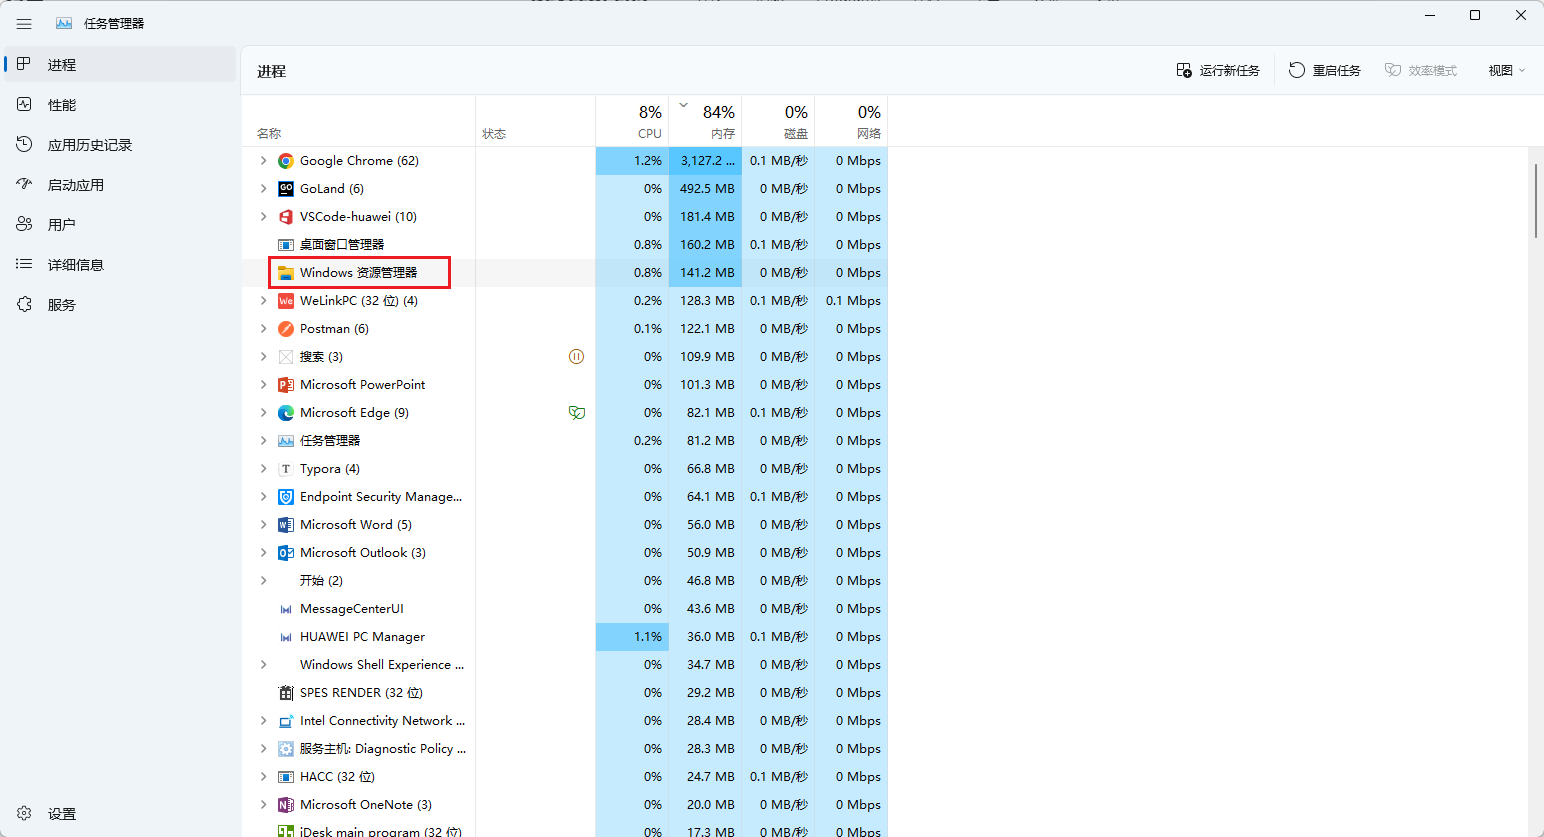This screenshot has height=837, width=1544.
Task: Click the efficiency leaf icon on Edge row
Action: (x=577, y=413)
